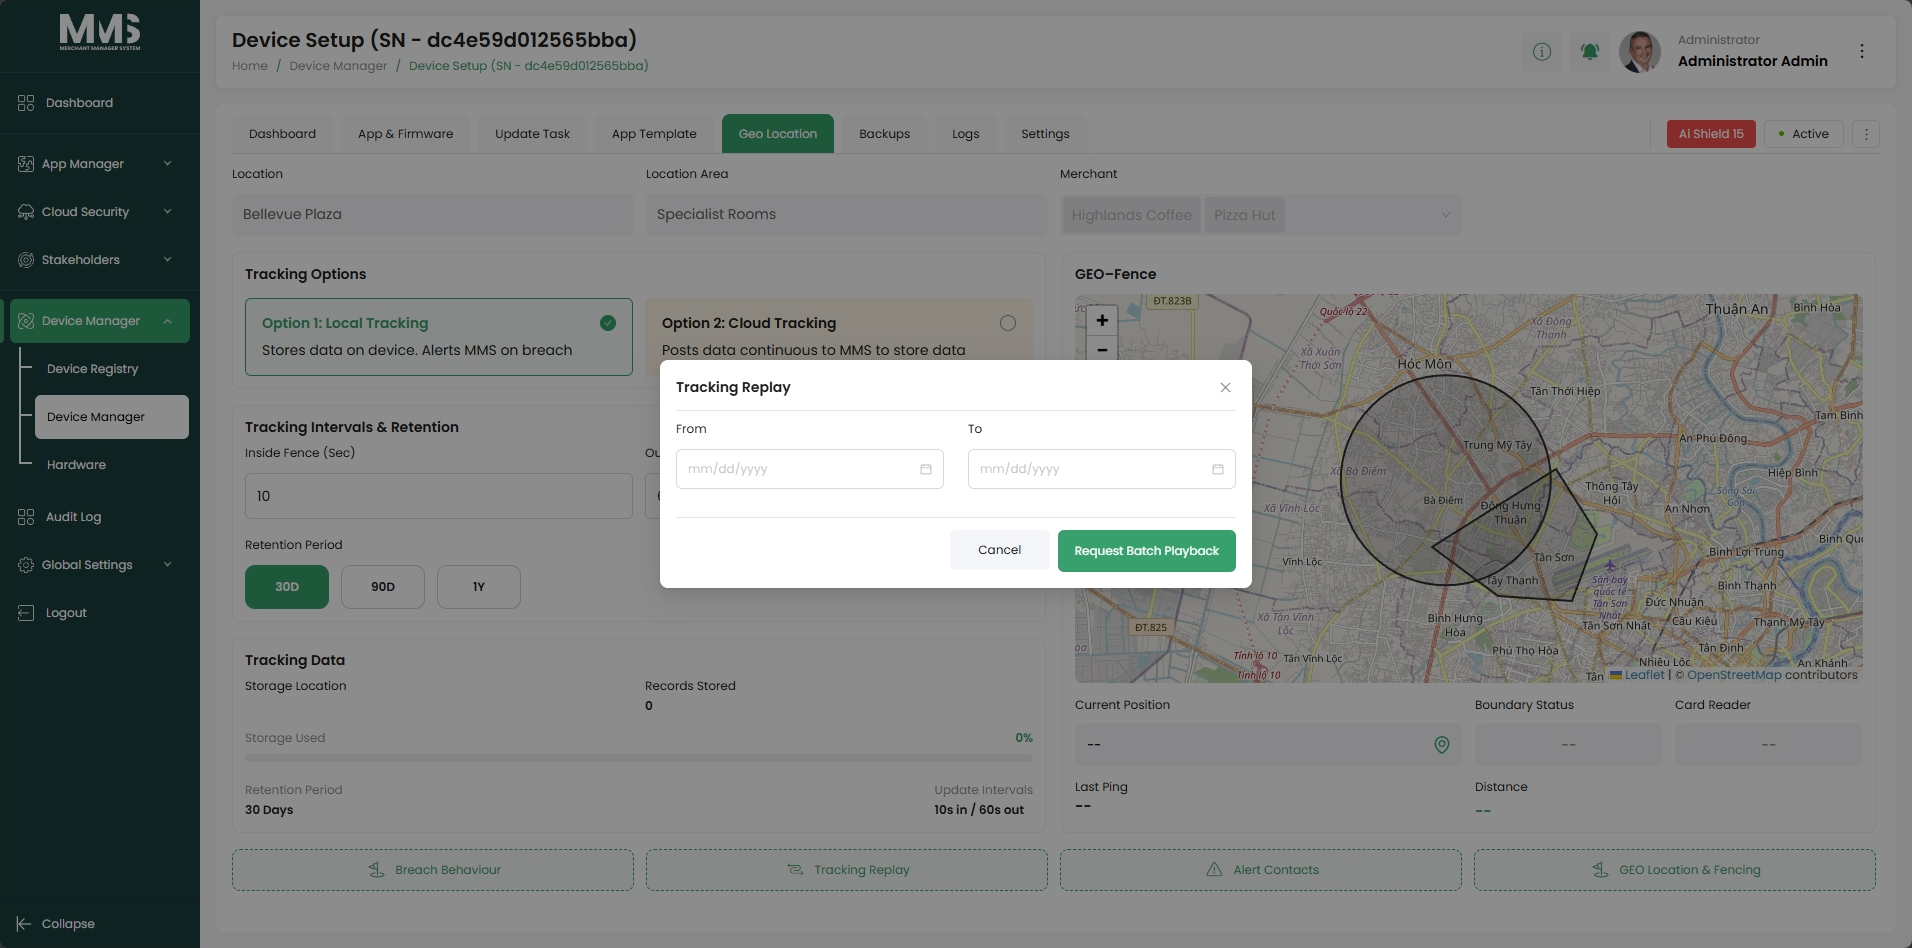This screenshot has height=948, width=1912.
Task: Zoom out on the GEO-Fence map
Action: (1102, 348)
